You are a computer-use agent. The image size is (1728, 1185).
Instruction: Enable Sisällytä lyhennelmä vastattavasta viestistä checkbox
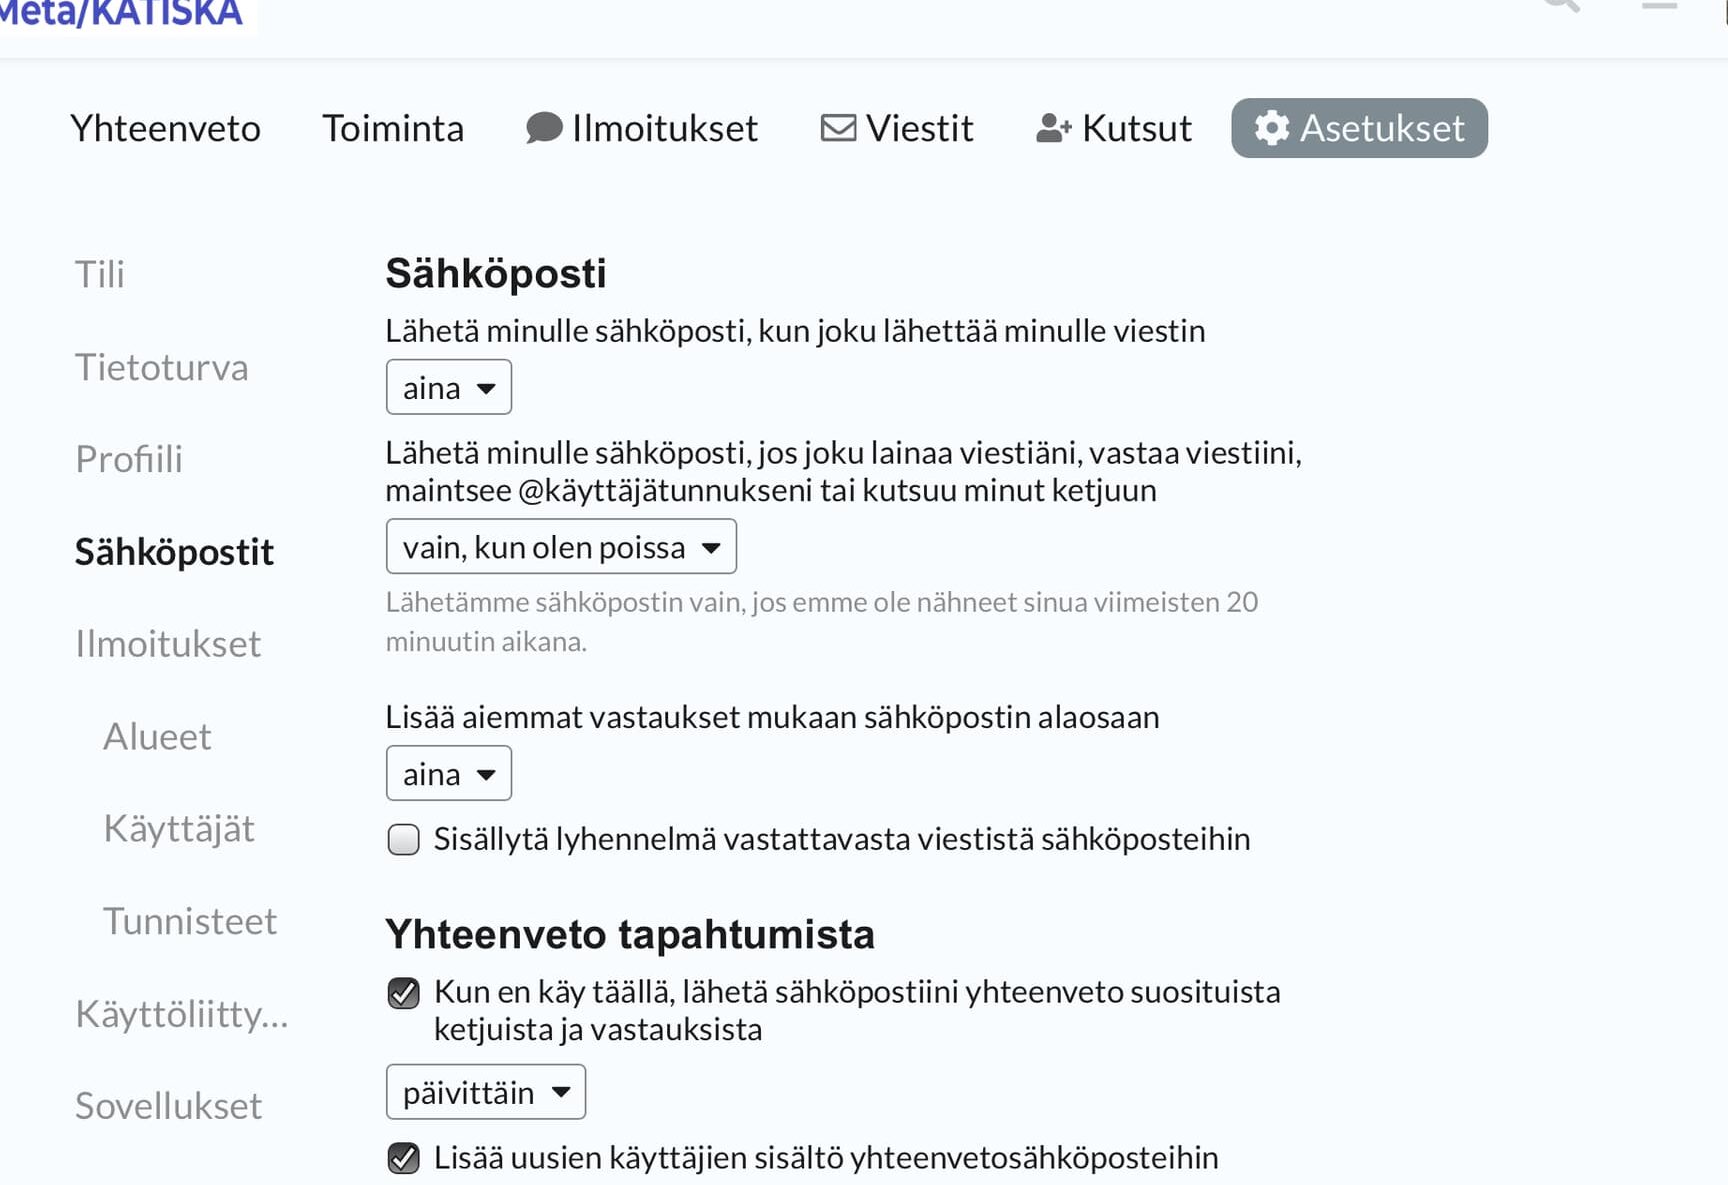404,839
